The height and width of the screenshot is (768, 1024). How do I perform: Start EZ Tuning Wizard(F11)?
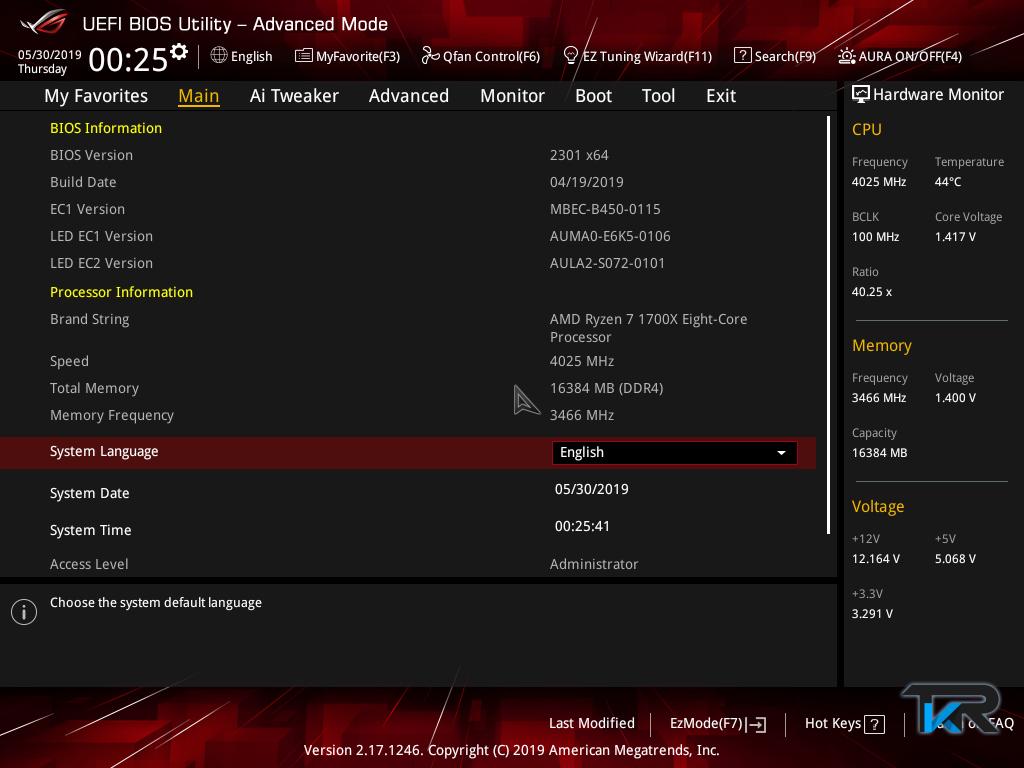point(637,56)
